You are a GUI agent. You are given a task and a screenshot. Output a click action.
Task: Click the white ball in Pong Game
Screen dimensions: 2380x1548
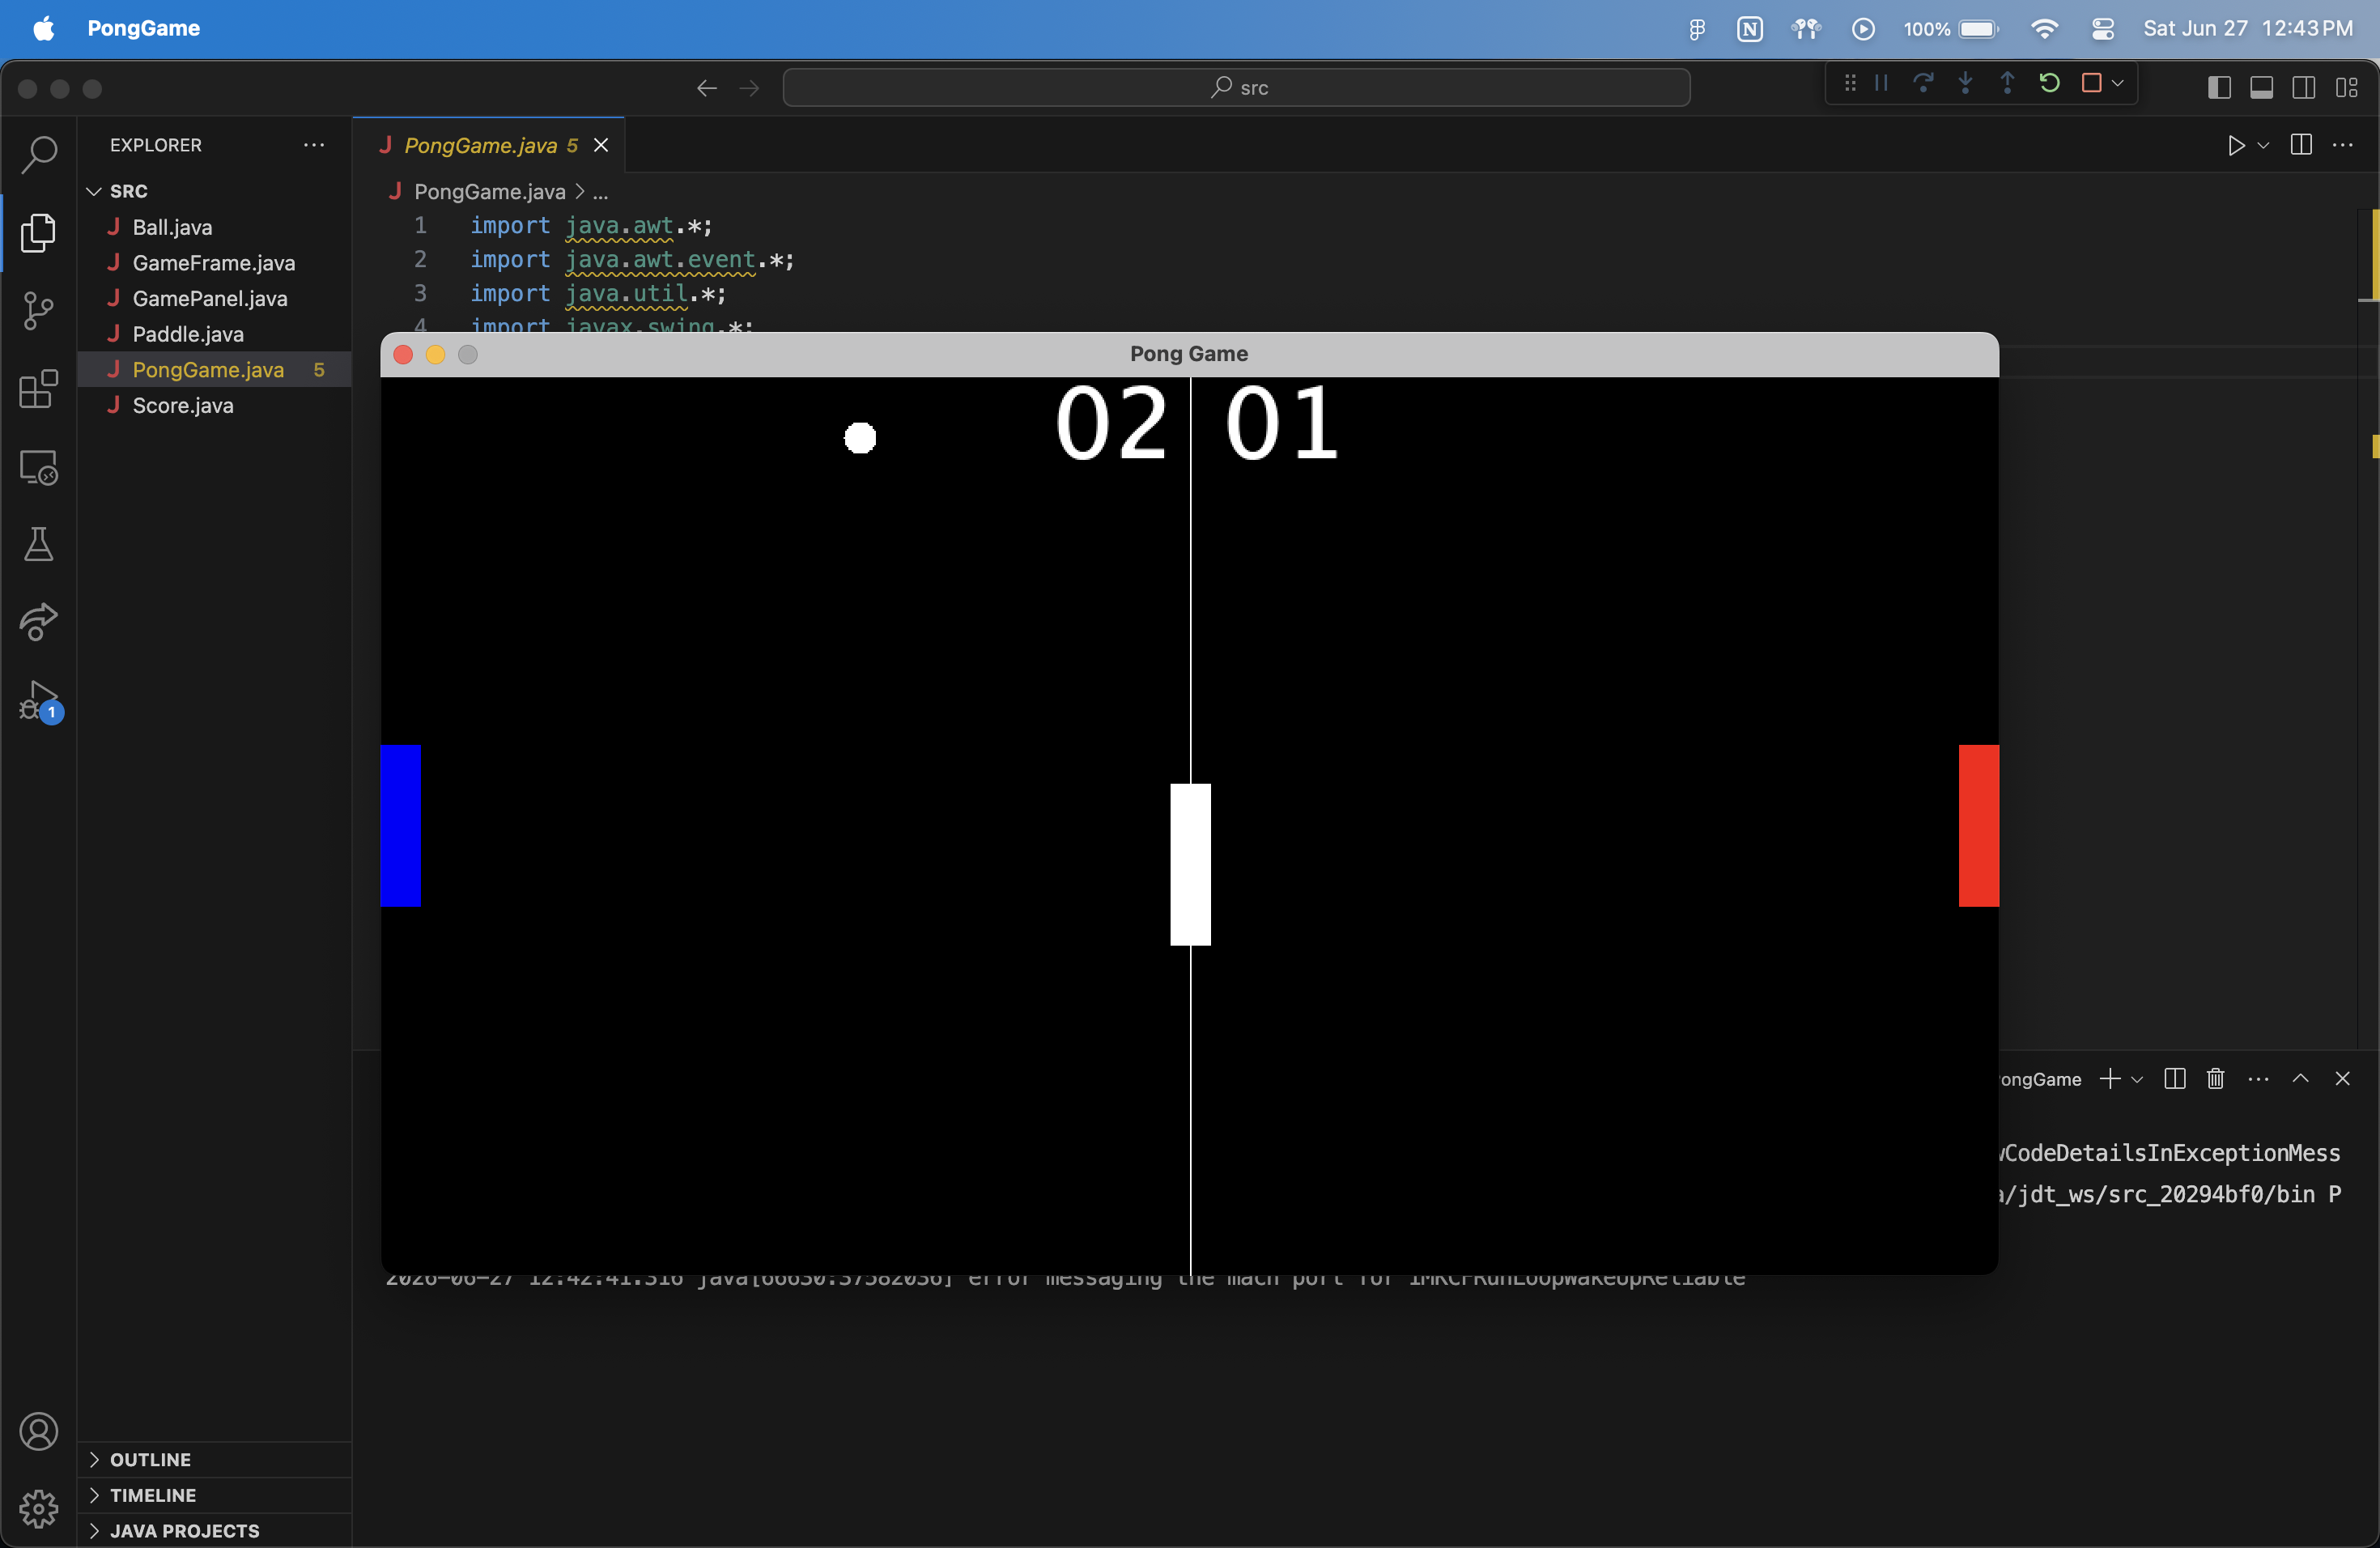tap(860, 438)
